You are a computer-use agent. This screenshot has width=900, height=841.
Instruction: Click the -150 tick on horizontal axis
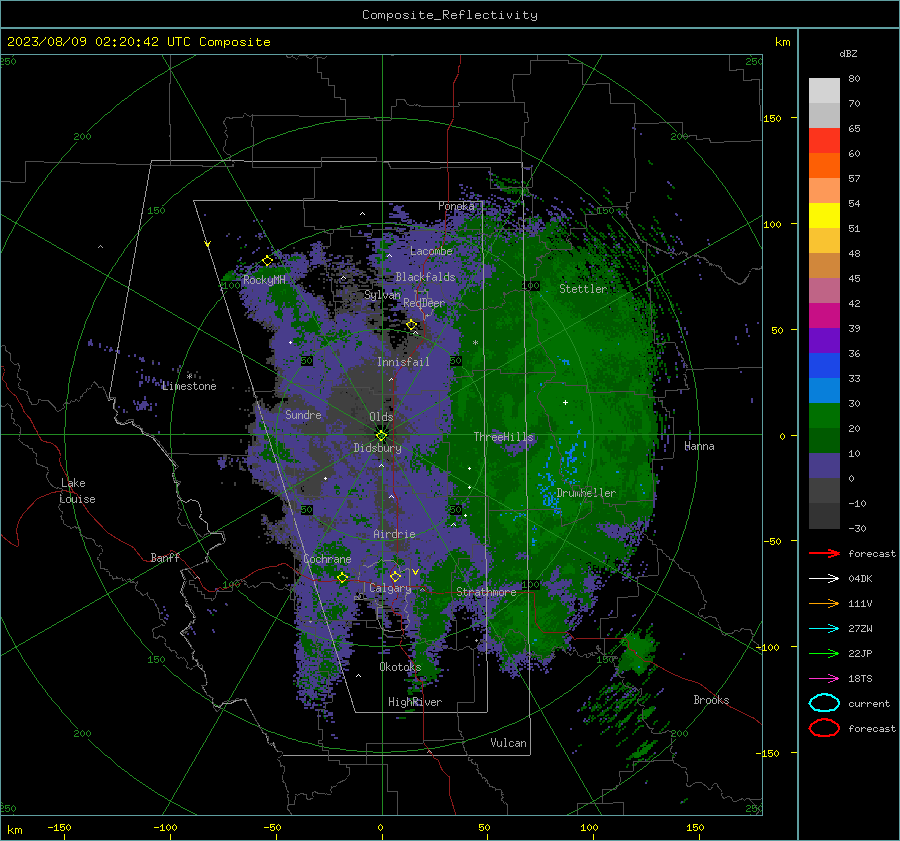click(59, 827)
